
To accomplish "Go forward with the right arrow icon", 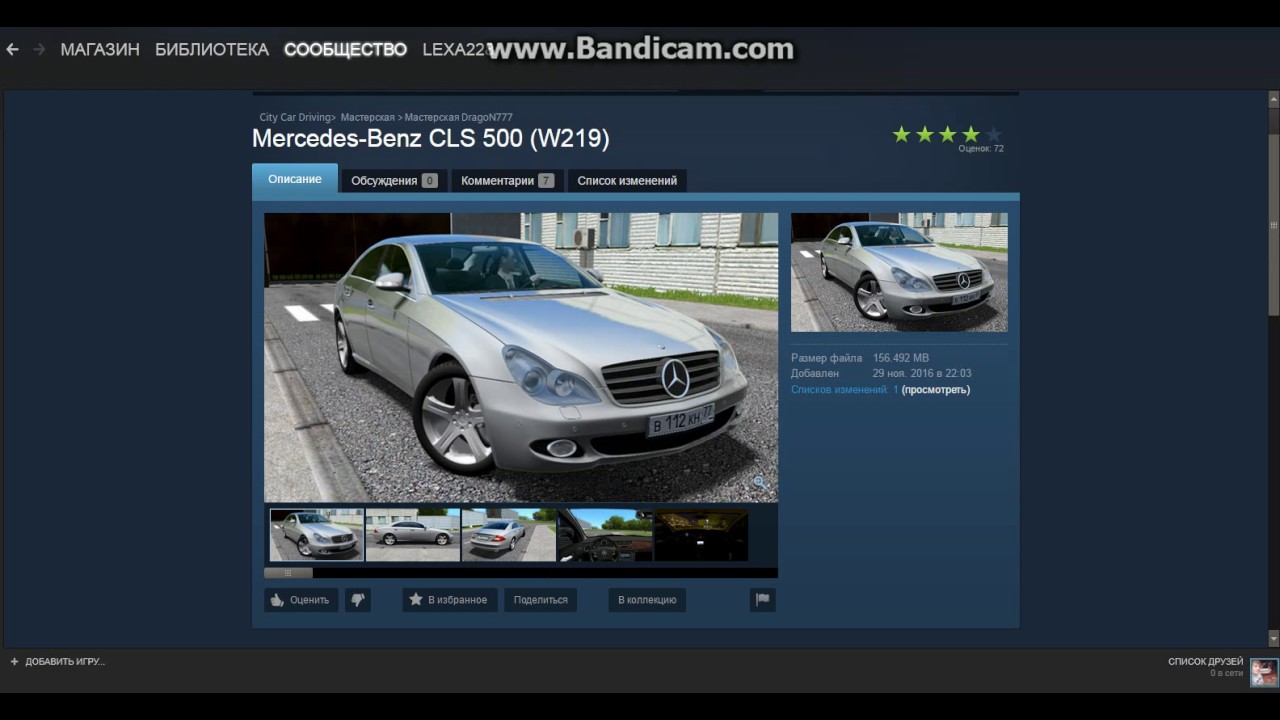I will click(x=39, y=49).
